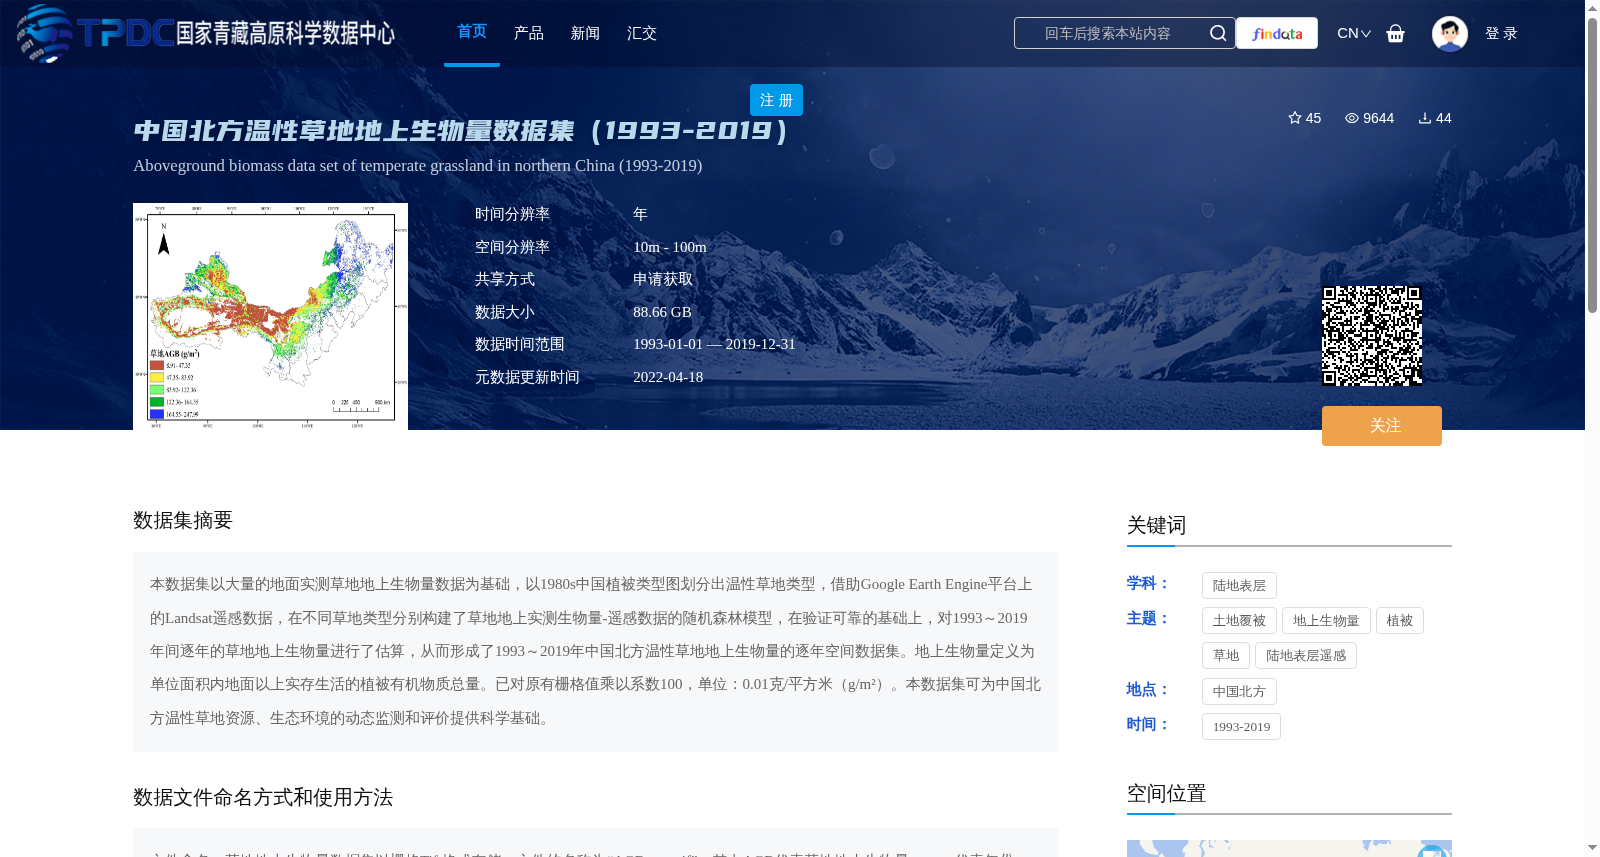Select the 1993-2019 time tag

tap(1241, 727)
